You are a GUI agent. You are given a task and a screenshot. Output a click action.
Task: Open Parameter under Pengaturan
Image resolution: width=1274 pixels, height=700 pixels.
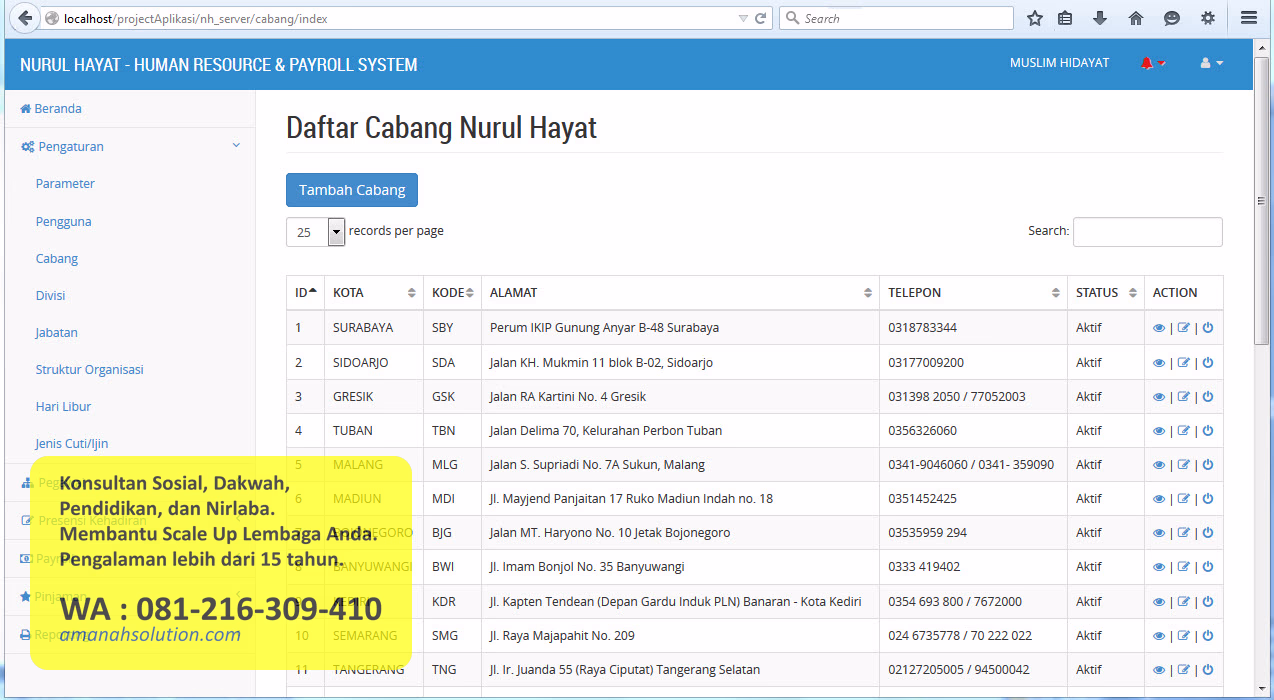[x=65, y=184]
